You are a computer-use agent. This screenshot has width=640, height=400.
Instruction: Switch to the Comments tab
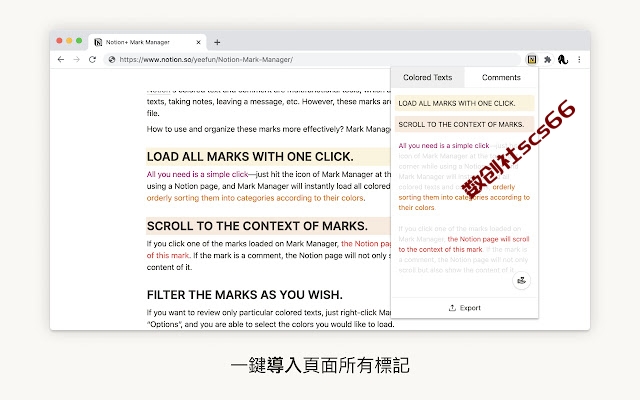pos(501,77)
